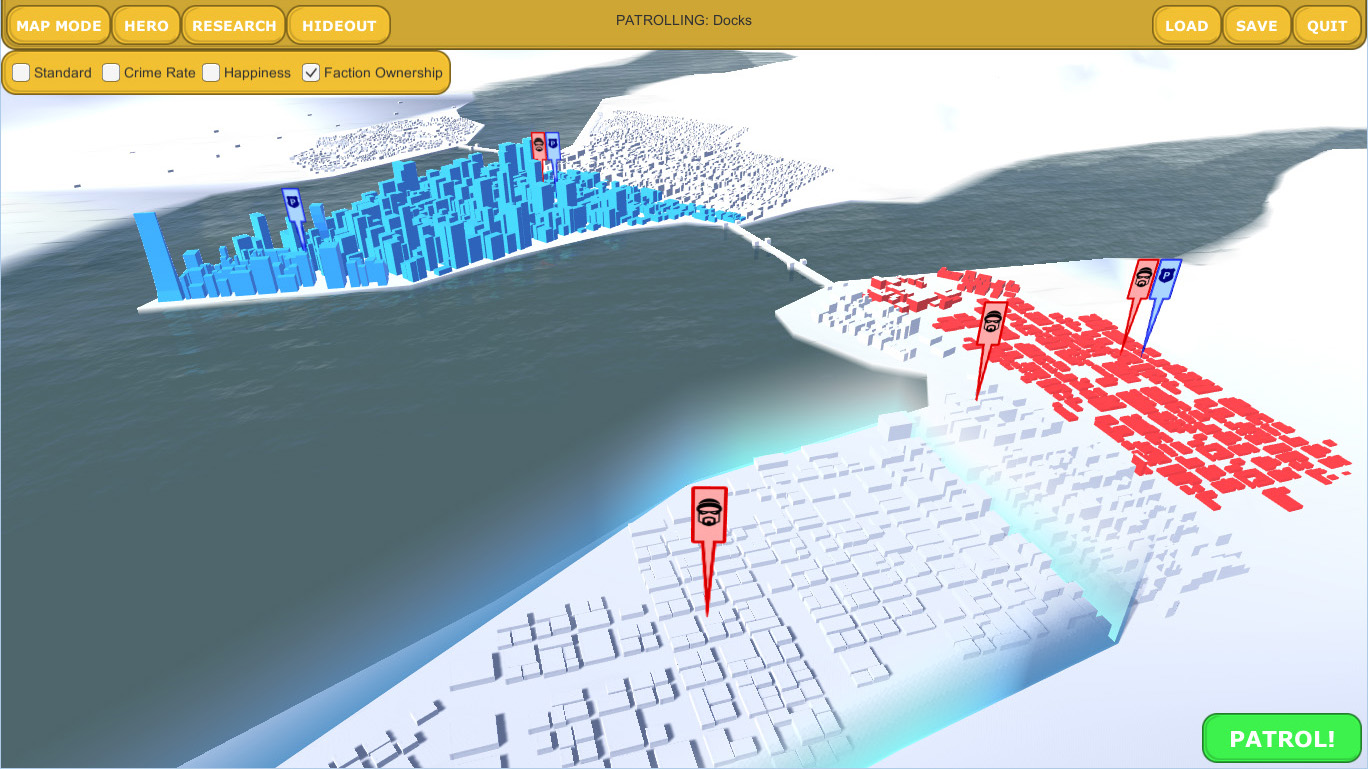1368x769 pixels.
Task: Open the HERO screen
Action: pos(146,26)
